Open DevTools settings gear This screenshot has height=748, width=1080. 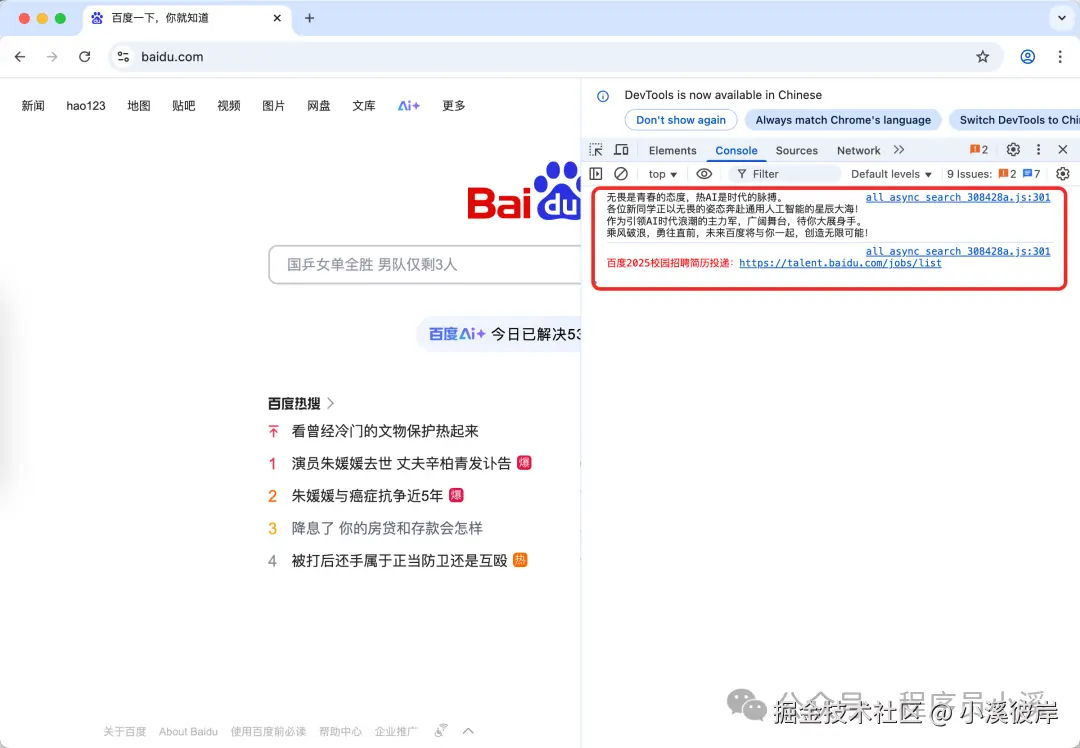[1013, 149]
